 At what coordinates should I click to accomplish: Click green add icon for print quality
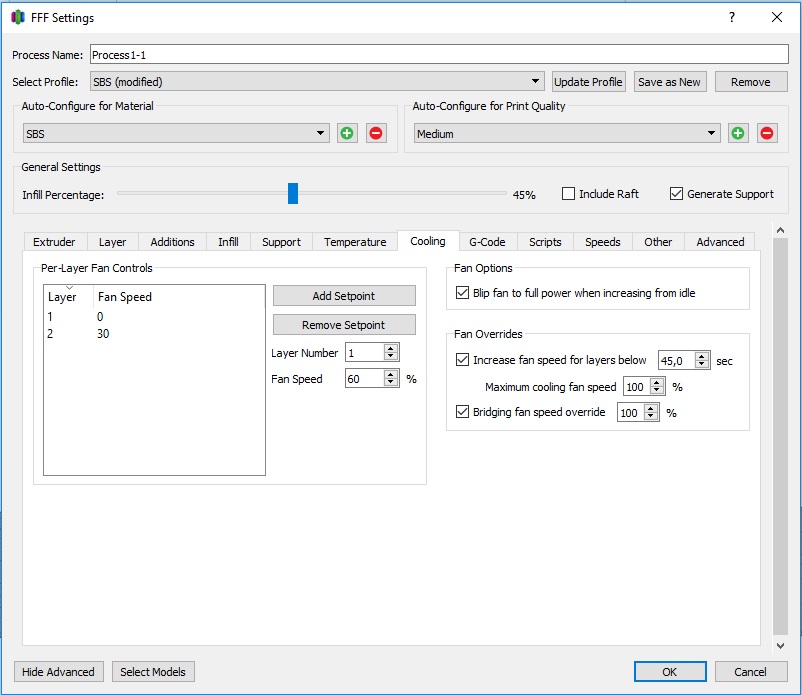coord(738,133)
